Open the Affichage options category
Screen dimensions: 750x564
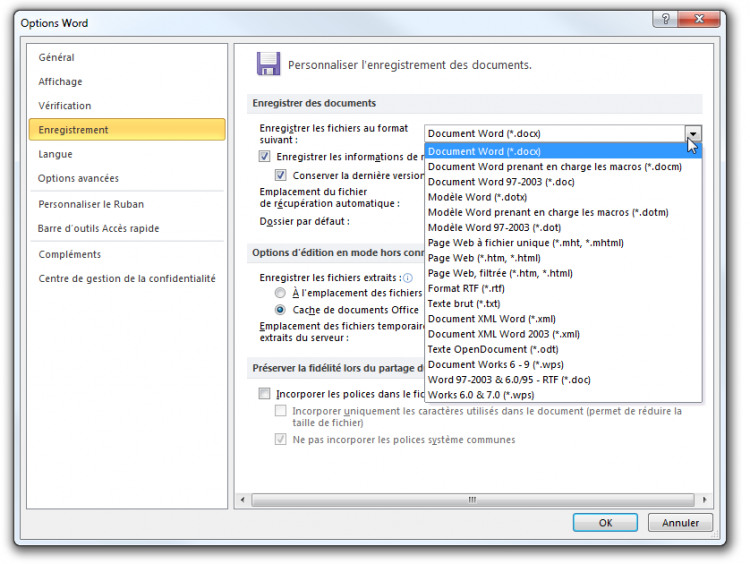coord(127,82)
